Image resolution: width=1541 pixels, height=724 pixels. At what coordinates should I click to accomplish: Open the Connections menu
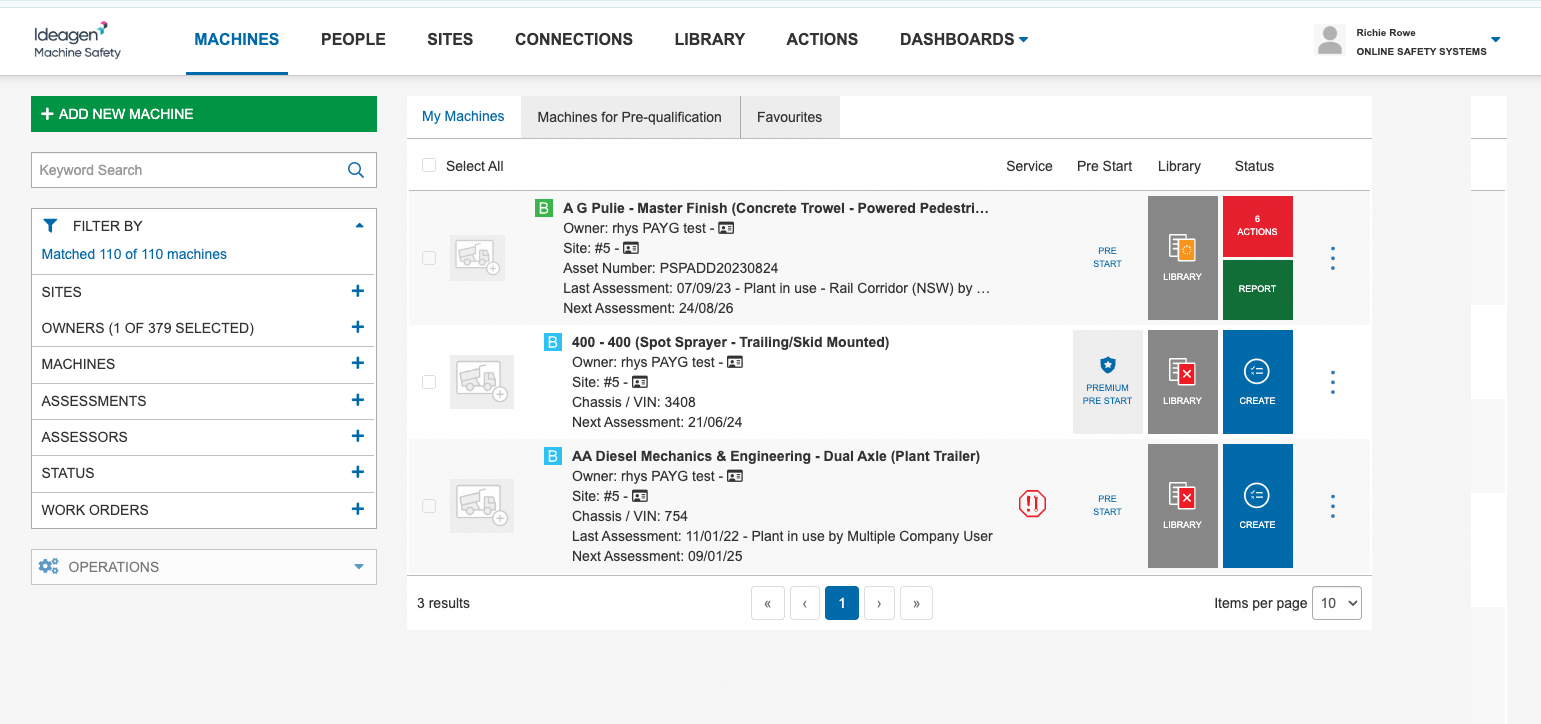pyautogui.click(x=574, y=39)
